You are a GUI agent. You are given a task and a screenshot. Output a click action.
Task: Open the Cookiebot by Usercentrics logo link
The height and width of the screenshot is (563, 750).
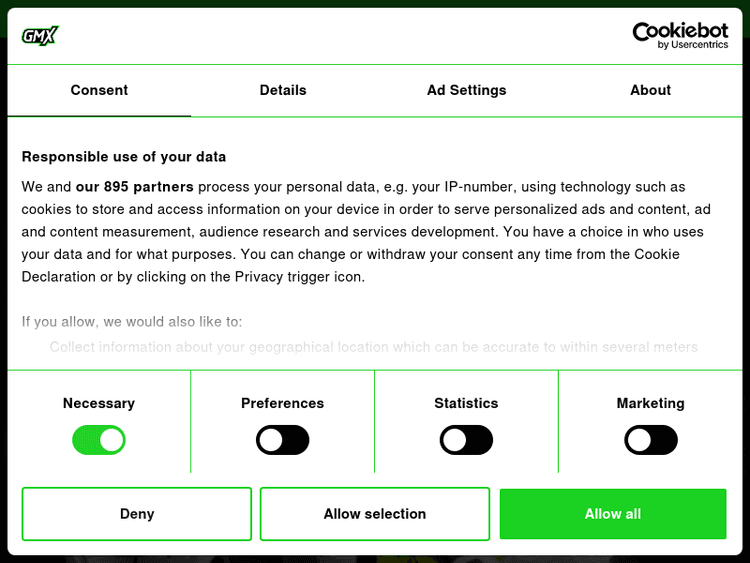(680, 36)
